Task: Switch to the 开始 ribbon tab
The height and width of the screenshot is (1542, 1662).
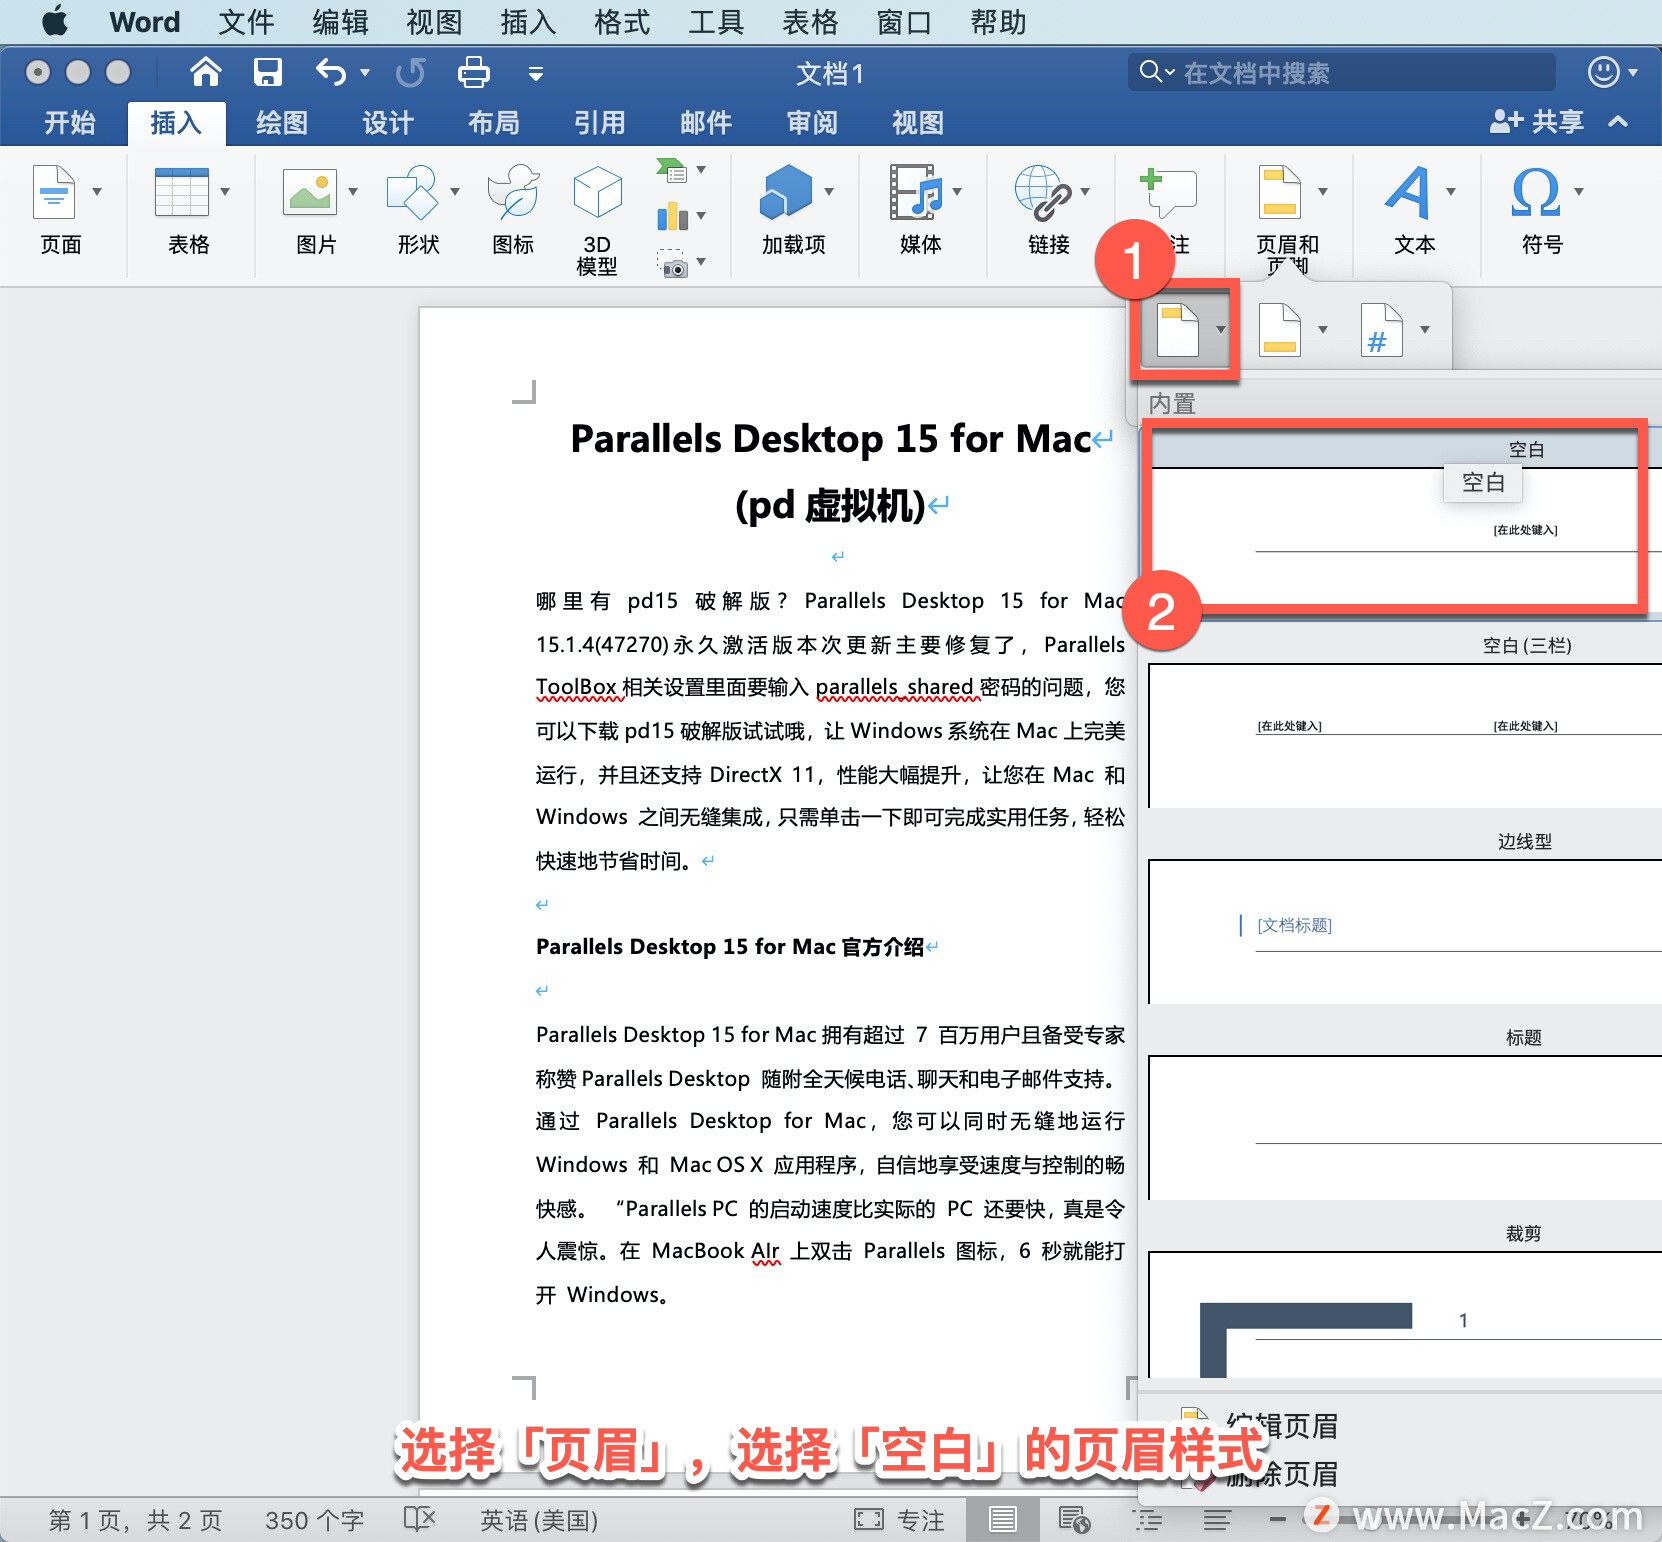Action: coord(70,122)
